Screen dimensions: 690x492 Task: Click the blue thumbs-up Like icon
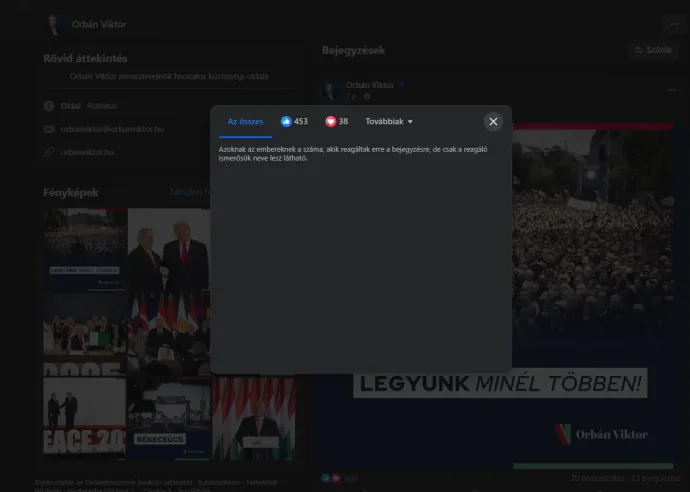coord(286,122)
